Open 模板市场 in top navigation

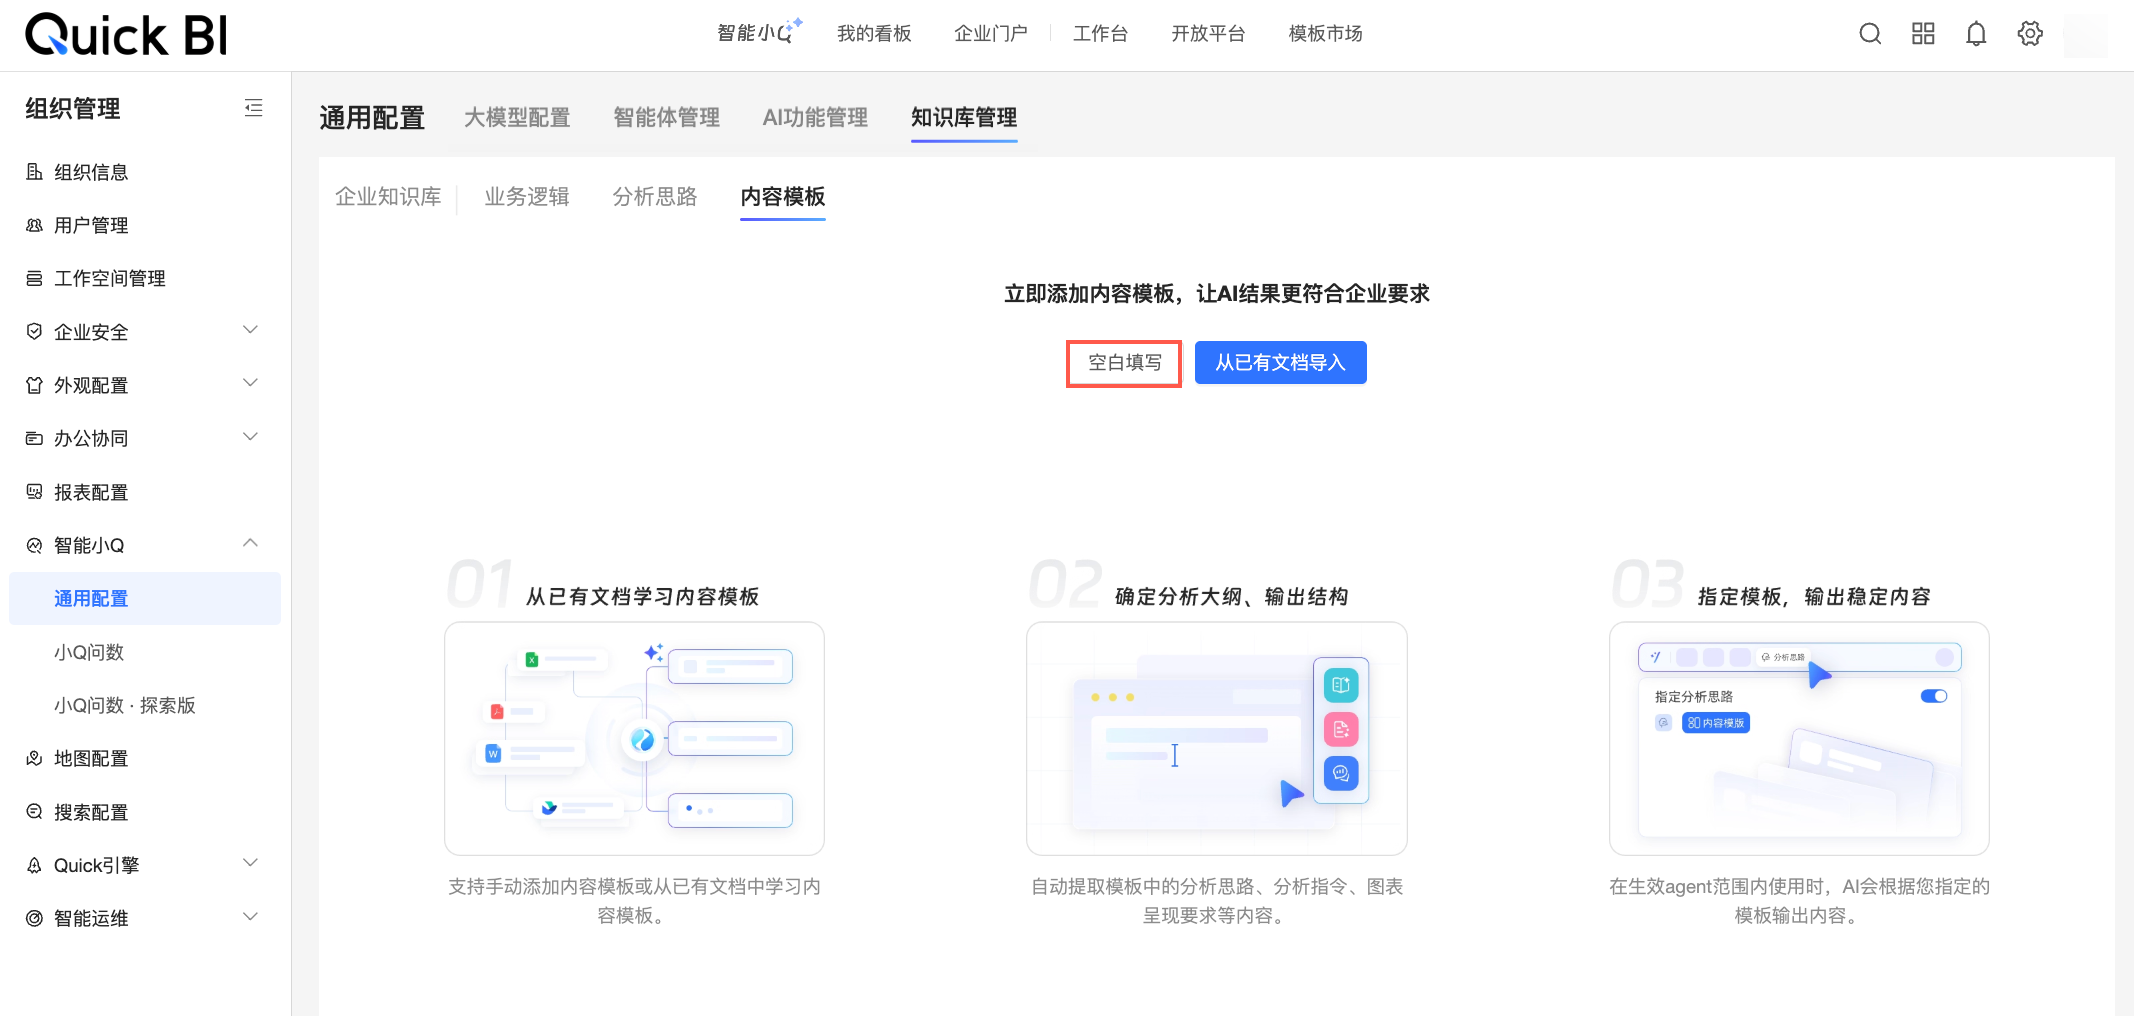tap(1325, 34)
